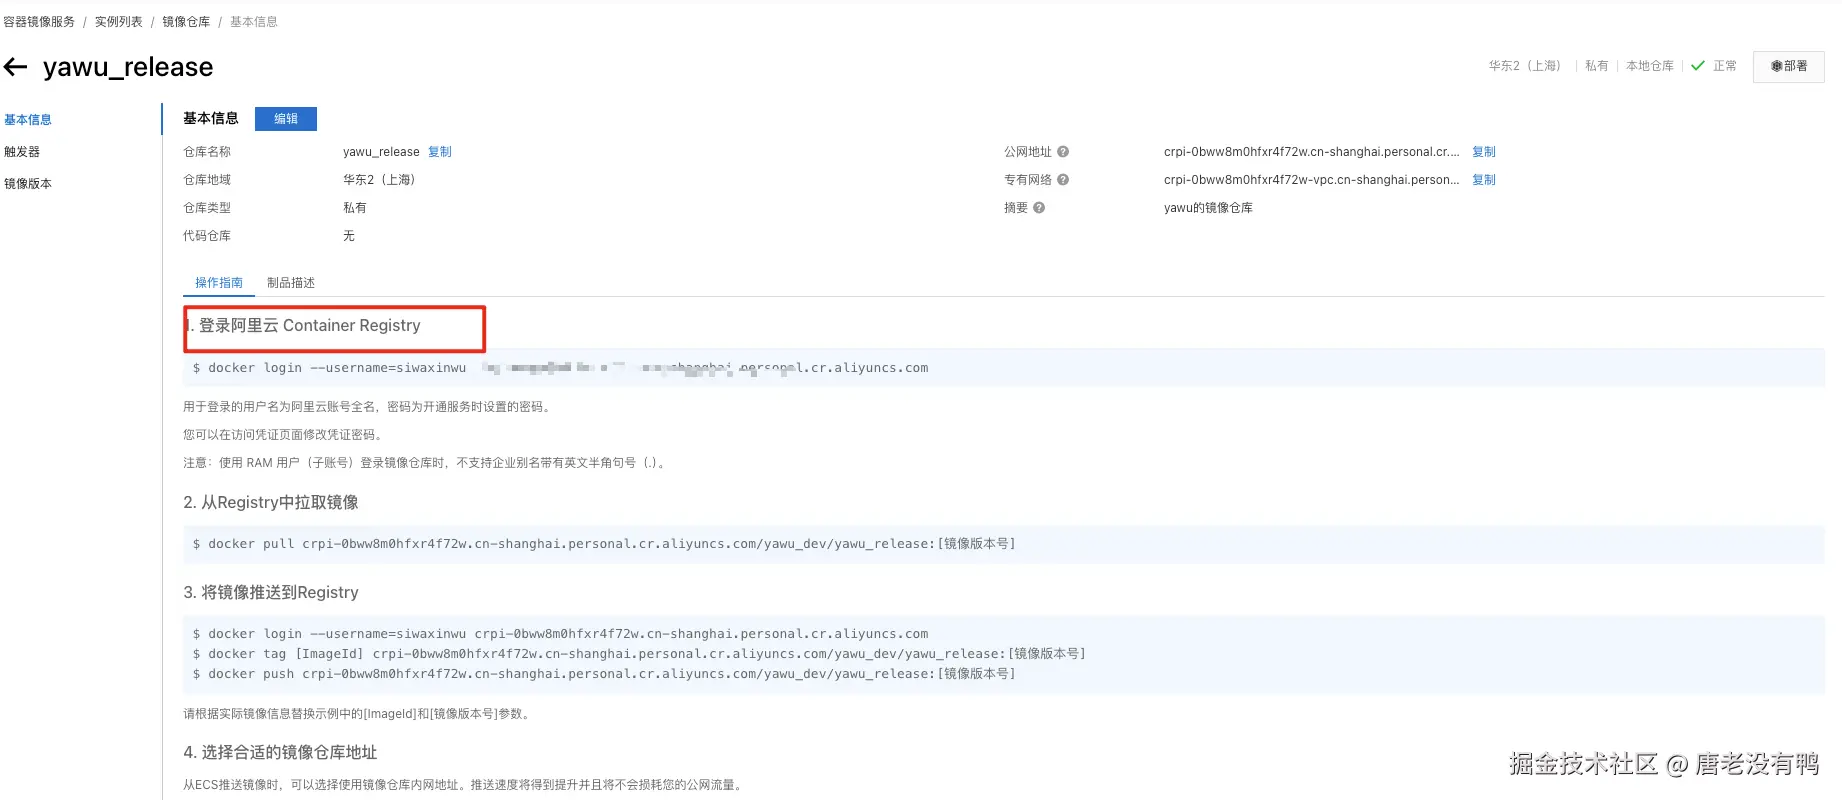The image size is (1842, 800).
Task: Click the heading 2. 从Registry中拉取镜像
Action: [271, 502]
